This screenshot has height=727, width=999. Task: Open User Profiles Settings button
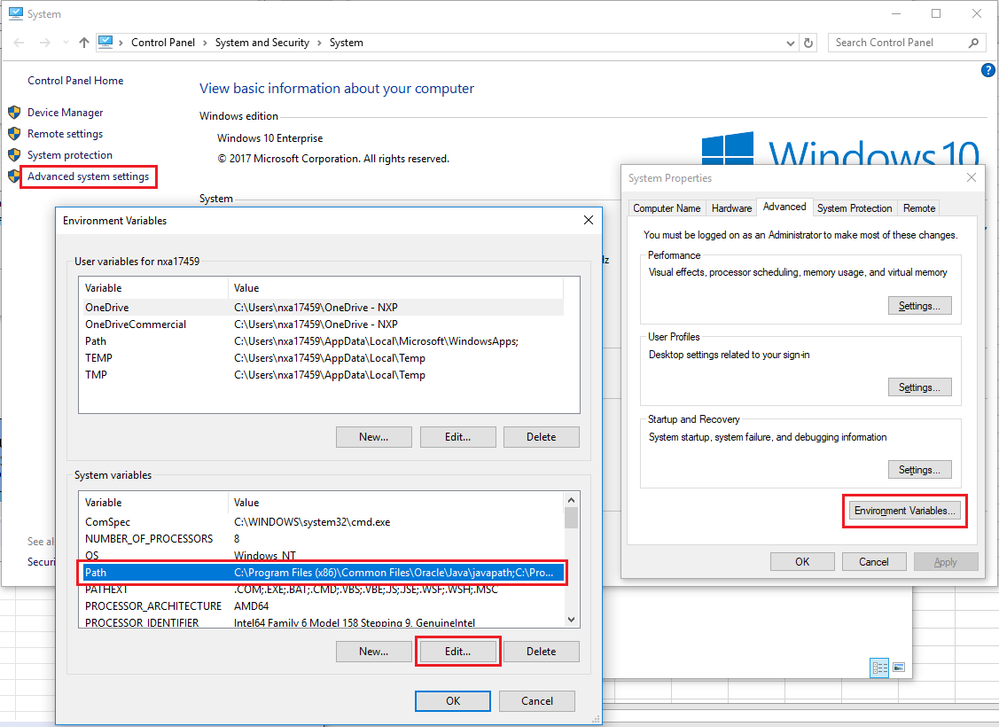click(919, 387)
